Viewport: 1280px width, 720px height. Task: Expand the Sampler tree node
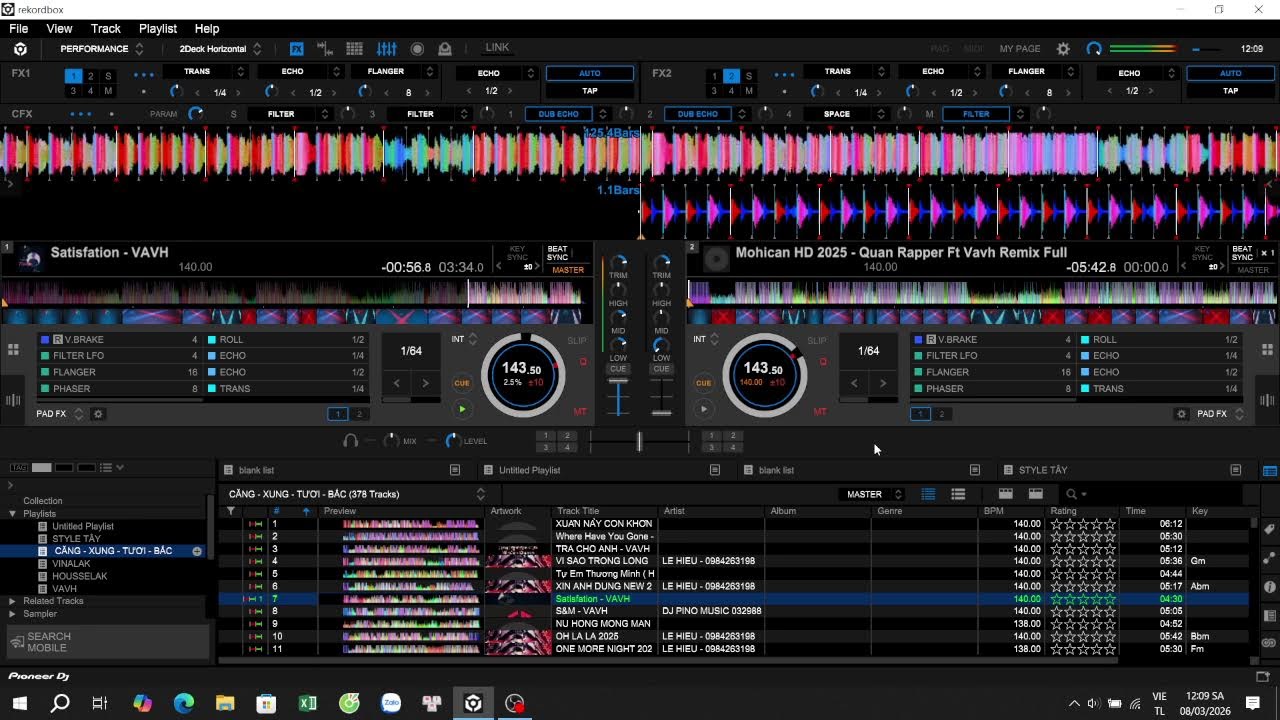(12, 614)
